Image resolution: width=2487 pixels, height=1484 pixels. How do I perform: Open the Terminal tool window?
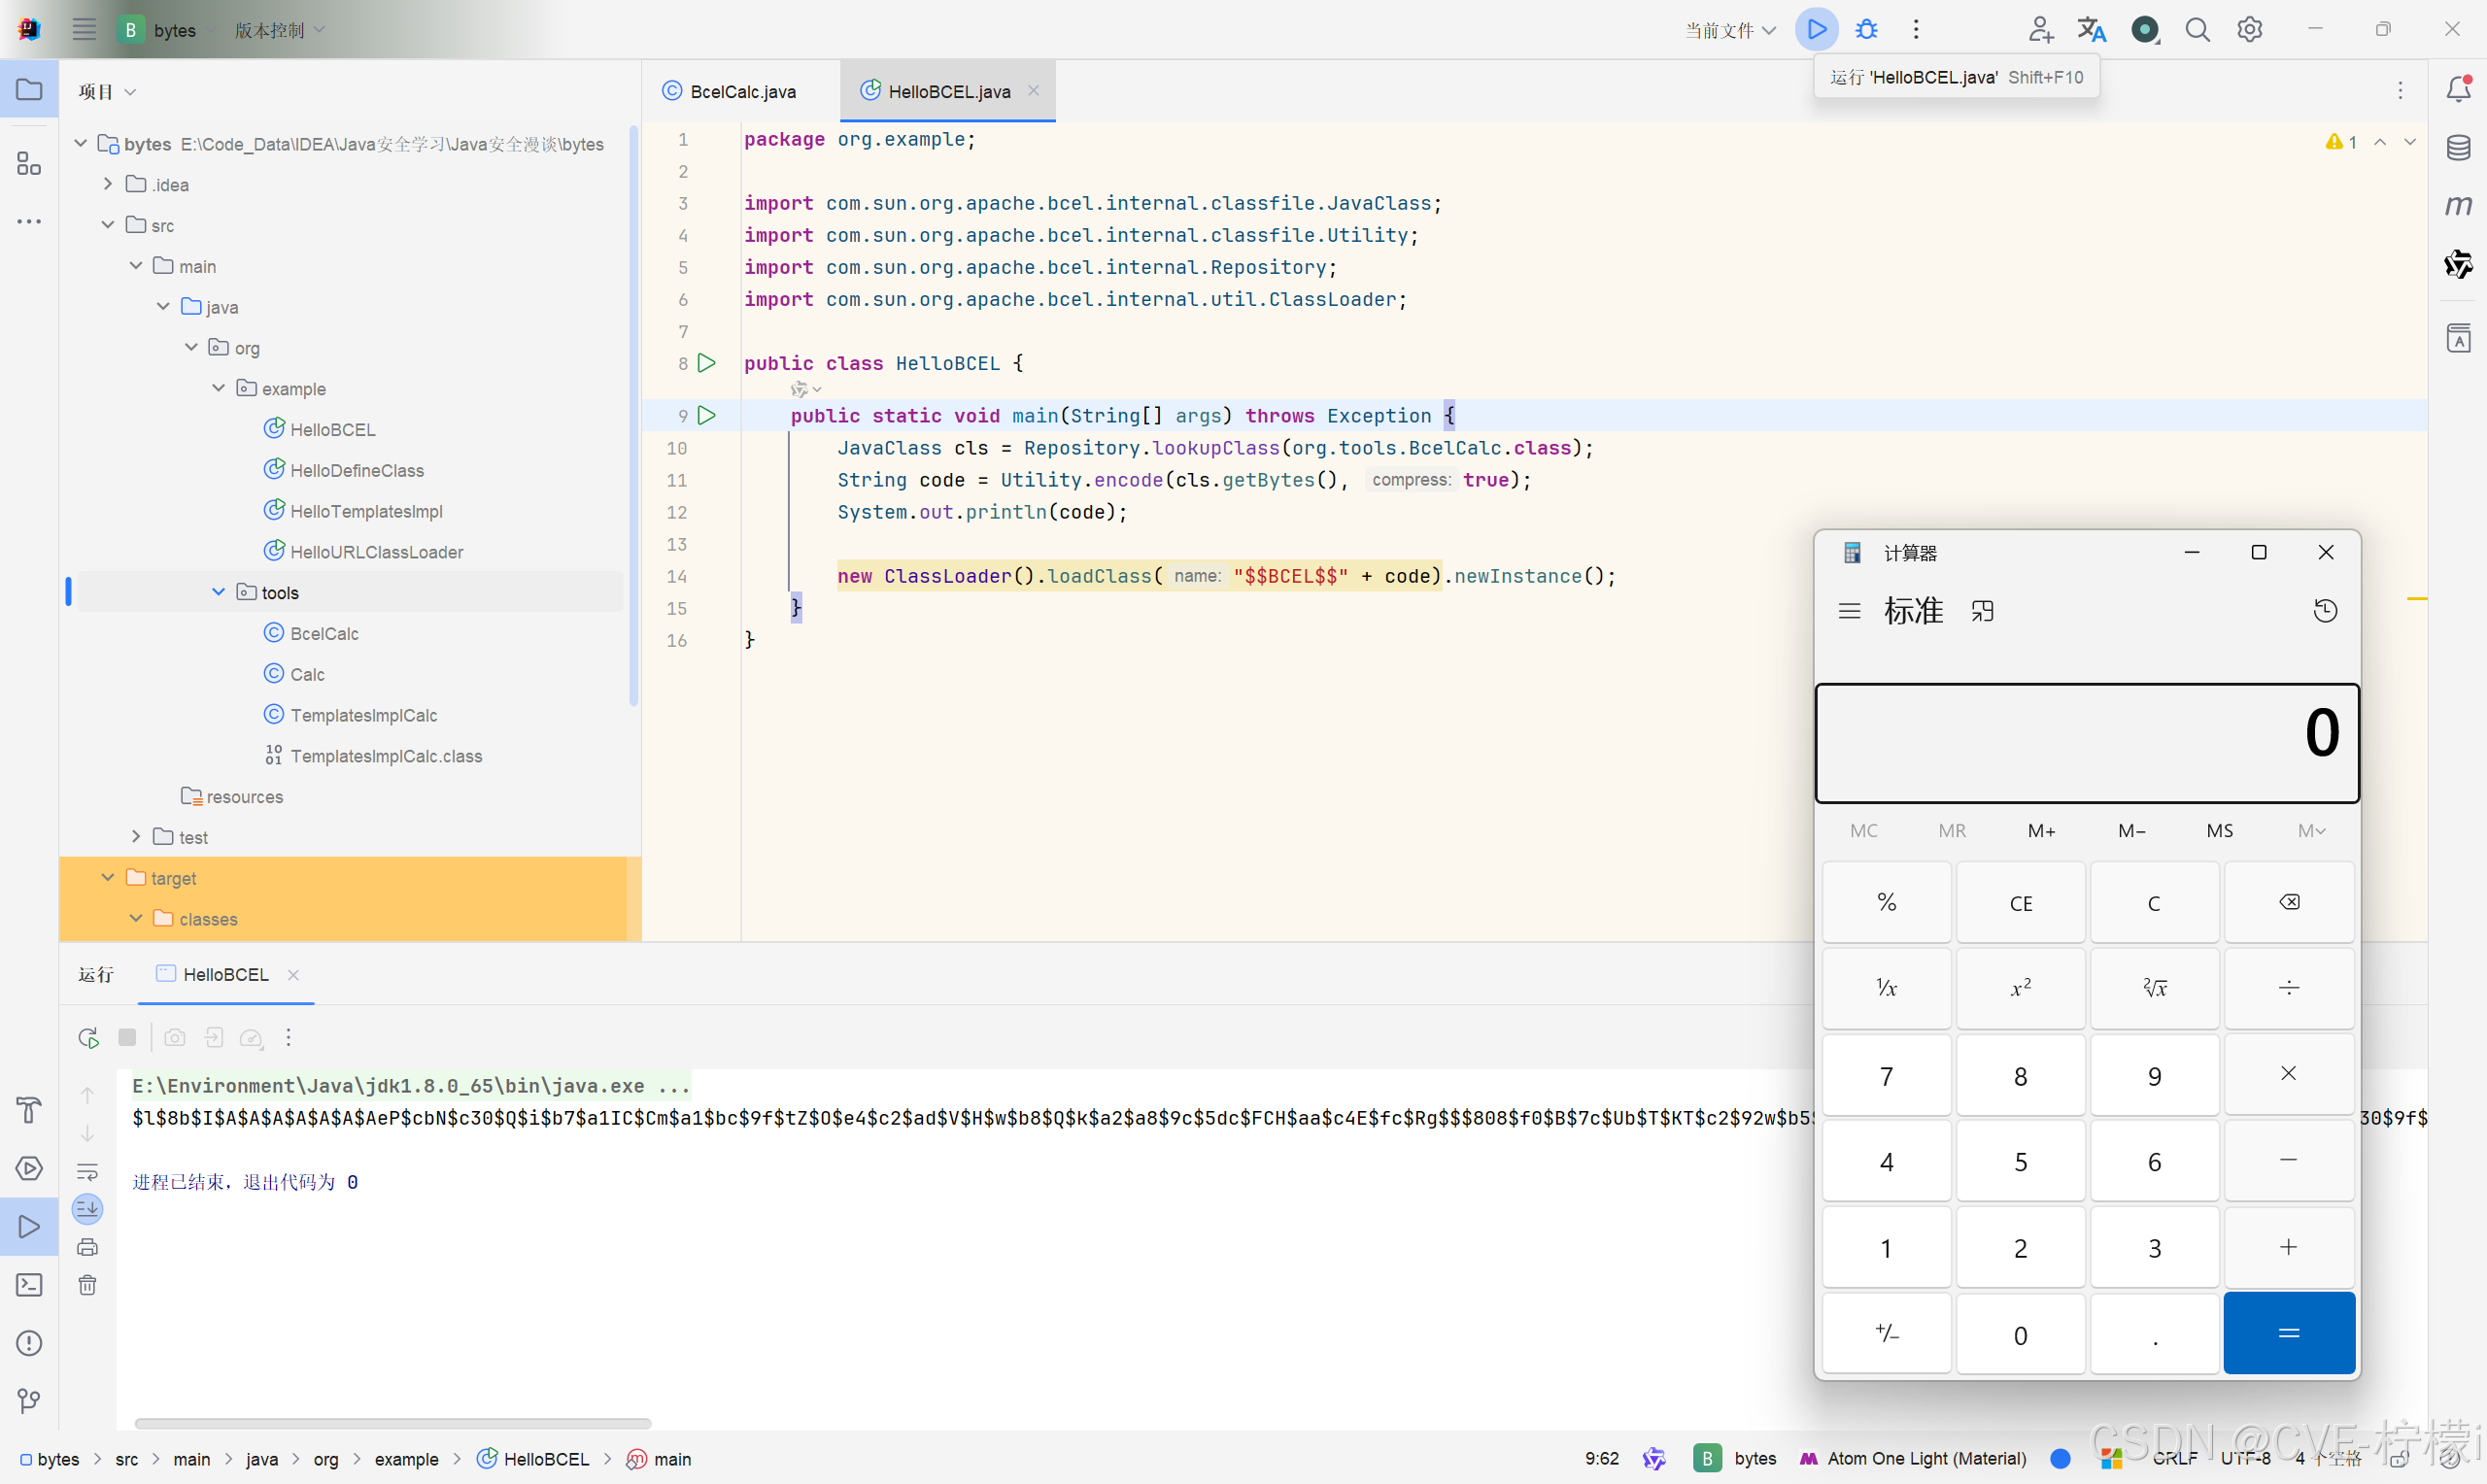[29, 1284]
